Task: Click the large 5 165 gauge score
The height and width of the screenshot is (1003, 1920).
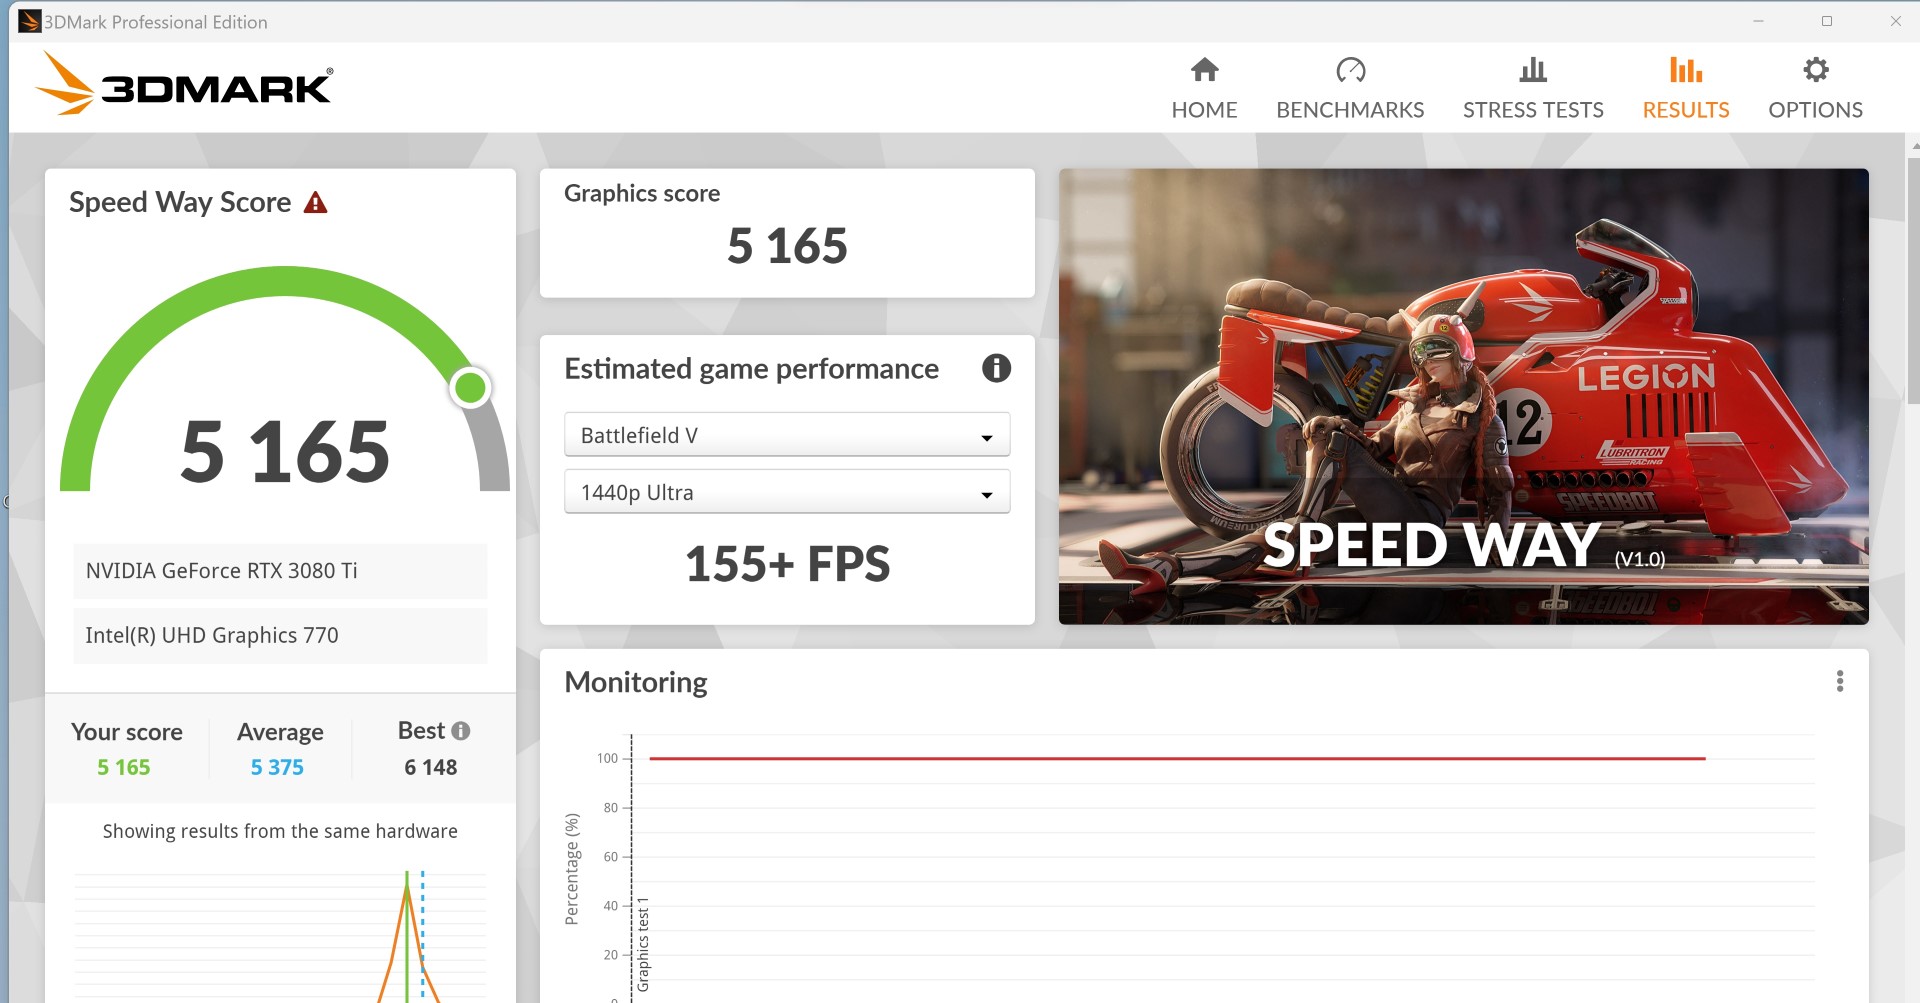Action: pyautogui.click(x=285, y=451)
